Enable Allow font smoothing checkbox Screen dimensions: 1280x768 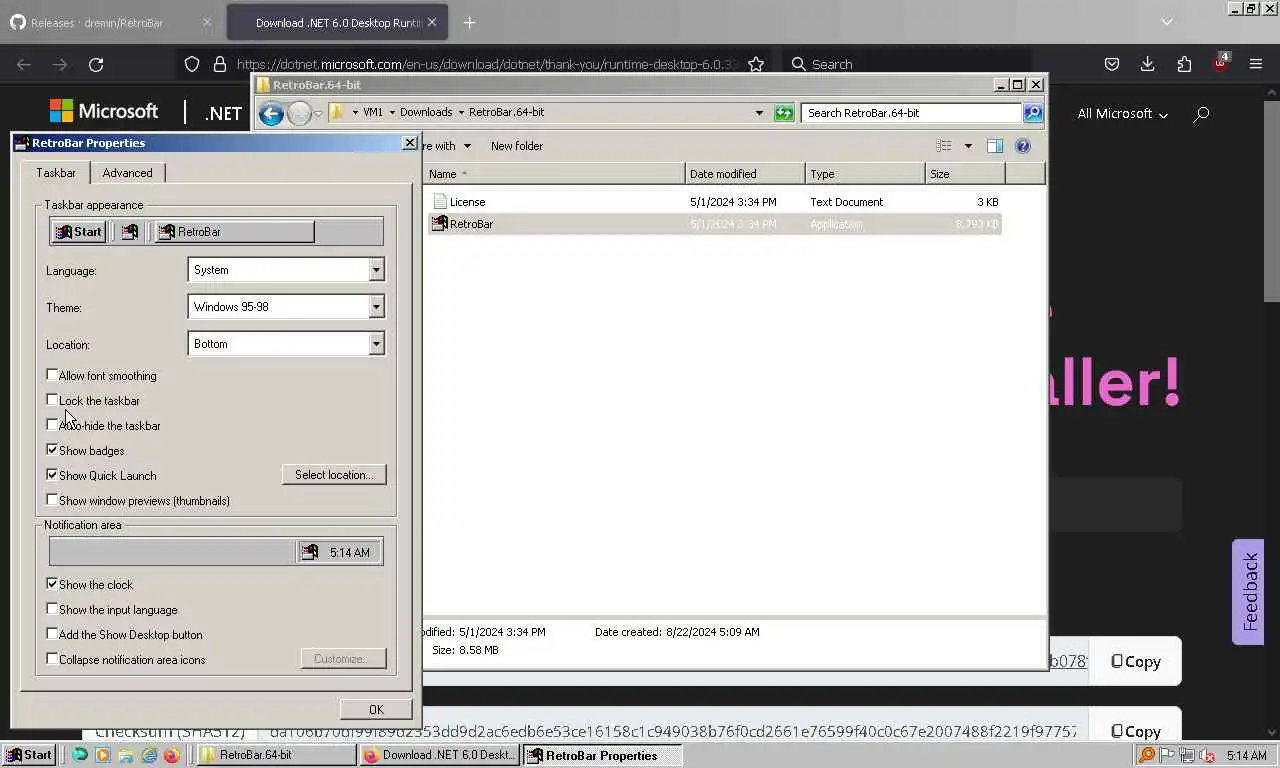52,375
